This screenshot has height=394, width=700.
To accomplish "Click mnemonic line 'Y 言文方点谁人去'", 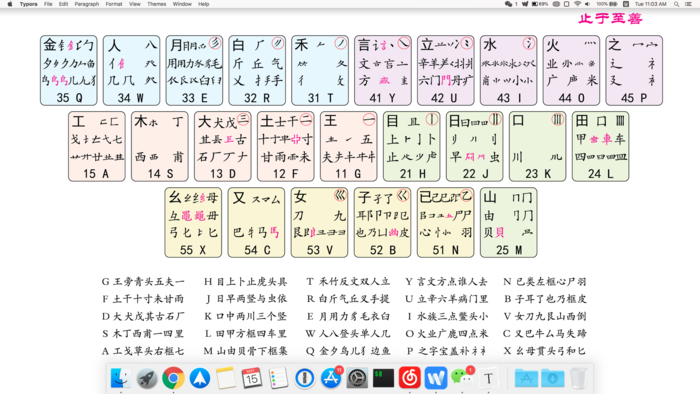I will 446,282.
